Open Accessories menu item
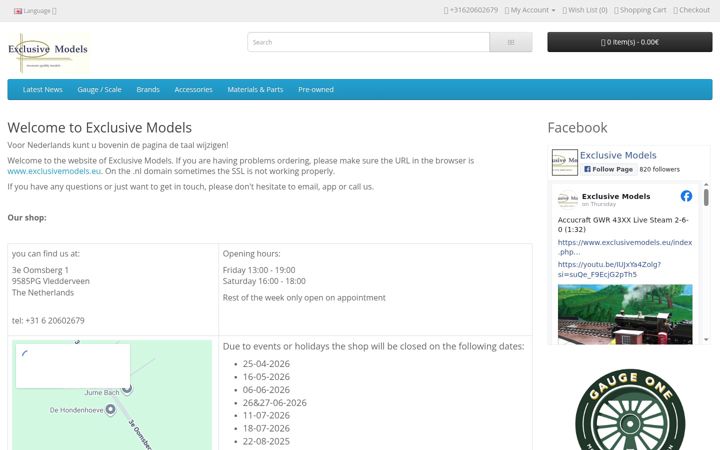720x450 pixels. pos(193,90)
